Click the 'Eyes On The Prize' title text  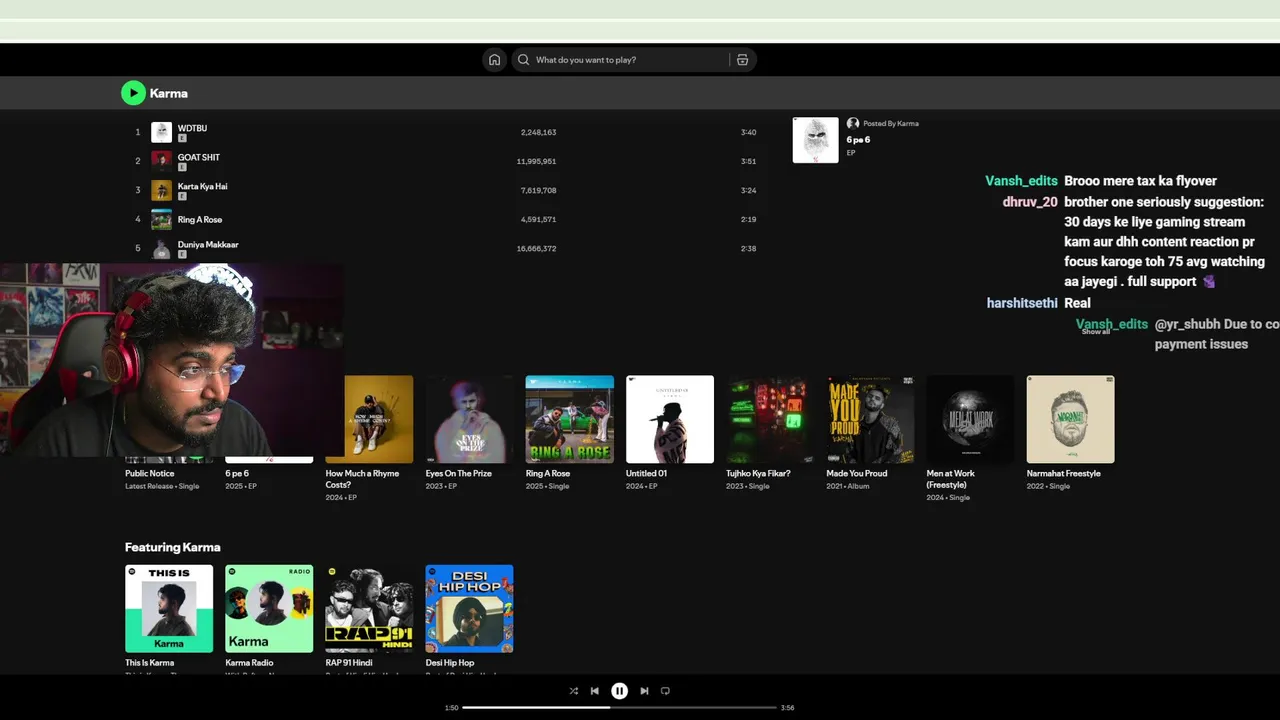(x=458, y=474)
